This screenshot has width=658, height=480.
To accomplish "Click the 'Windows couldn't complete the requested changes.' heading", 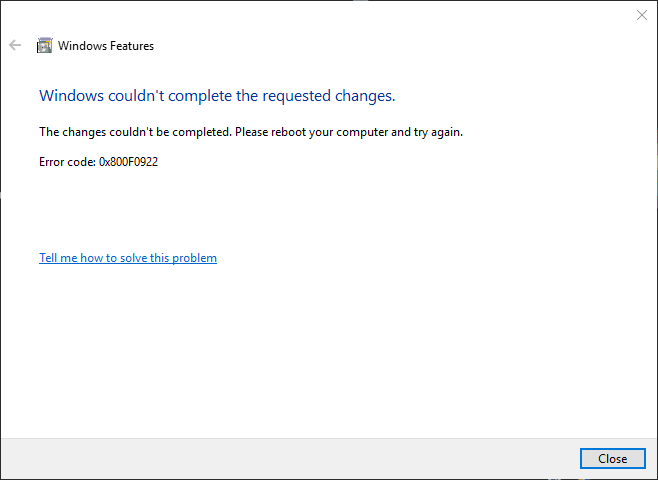I will [x=217, y=96].
